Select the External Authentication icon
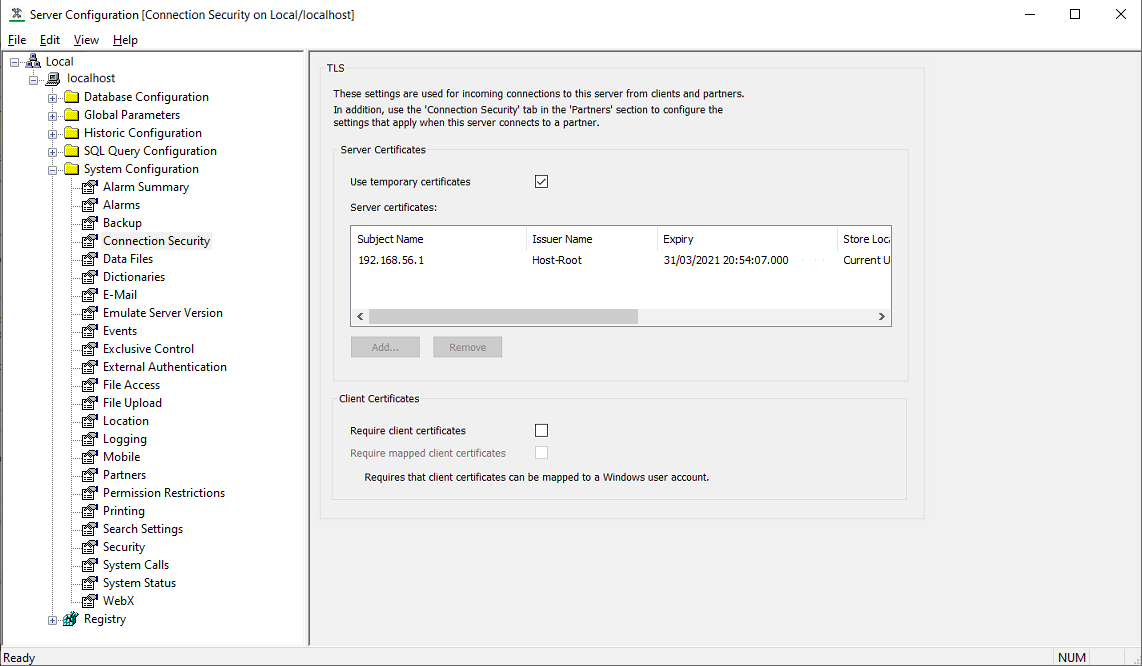Viewport: 1142px width, 666px height. click(87, 366)
